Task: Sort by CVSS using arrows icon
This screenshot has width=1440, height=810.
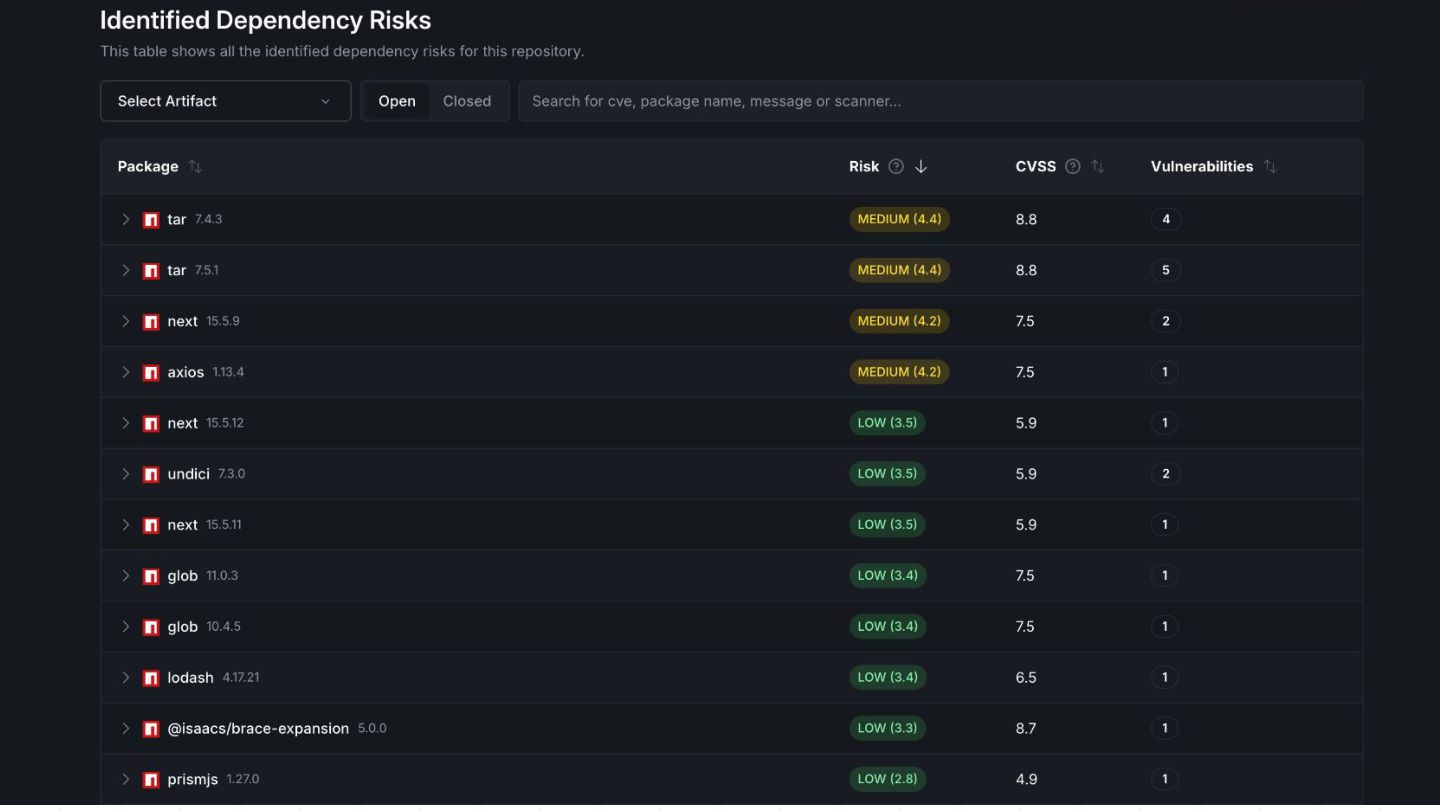Action: (1098, 167)
